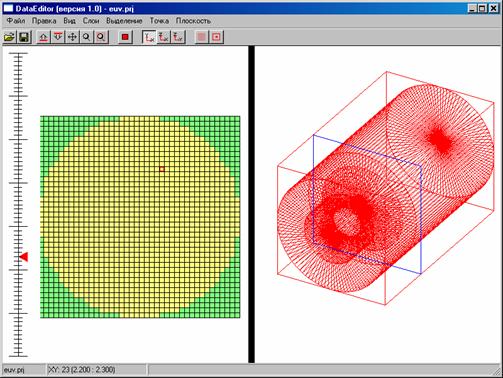Click the red triangle marker on layer ruler
The height and width of the screenshot is (378, 503).
click(x=24, y=257)
